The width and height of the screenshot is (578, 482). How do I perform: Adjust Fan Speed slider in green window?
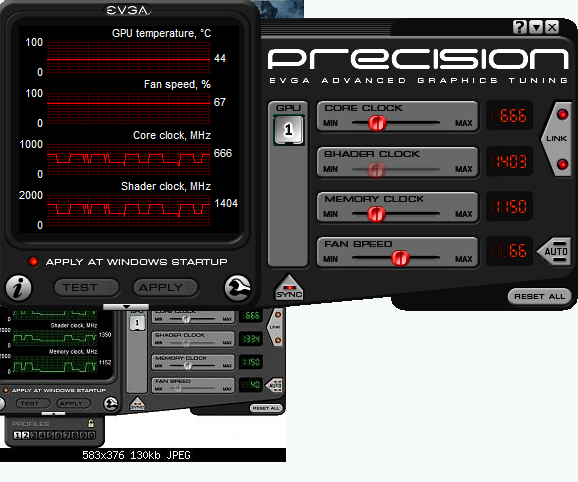point(178,389)
